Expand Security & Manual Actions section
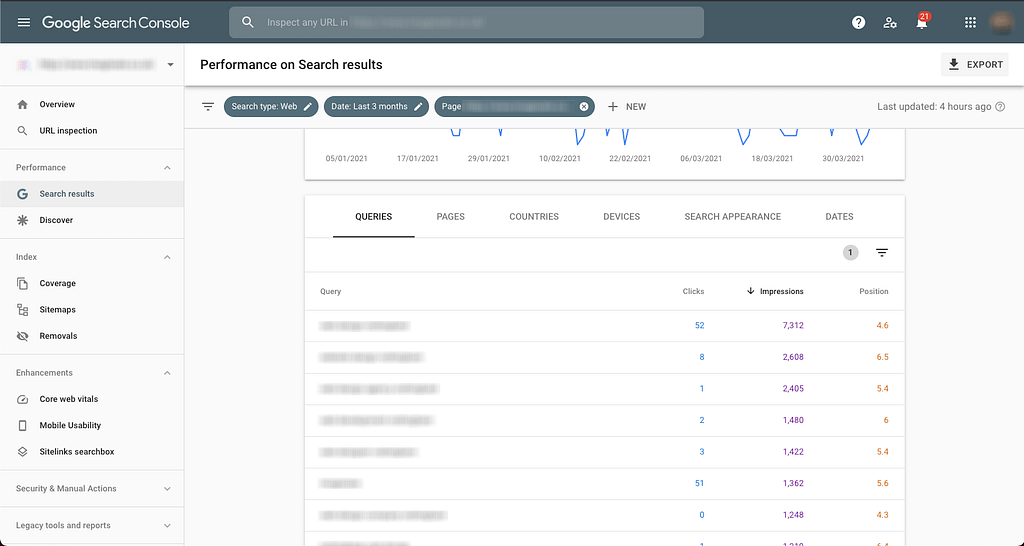This screenshot has height=546, width=1024. [167, 489]
